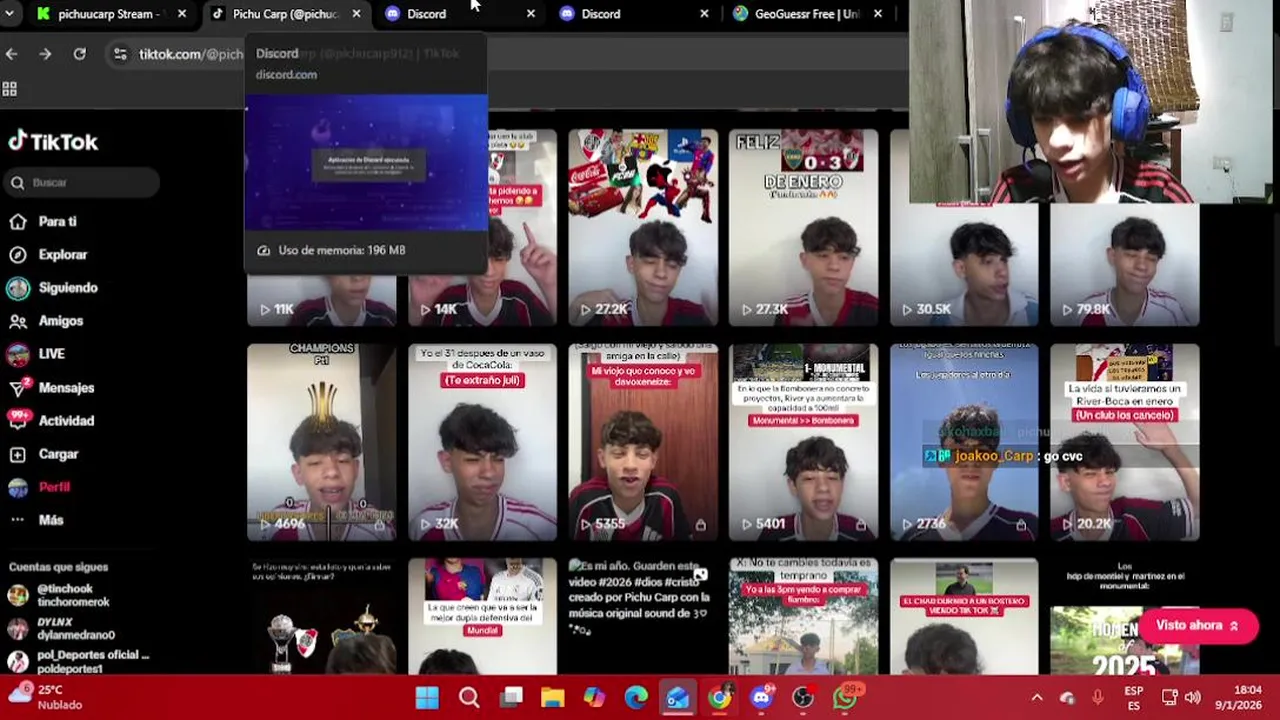Switch to GeoGuessr Free browser tab
The height and width of the screenshot is (720, 1280).
(x=808, y=14)
